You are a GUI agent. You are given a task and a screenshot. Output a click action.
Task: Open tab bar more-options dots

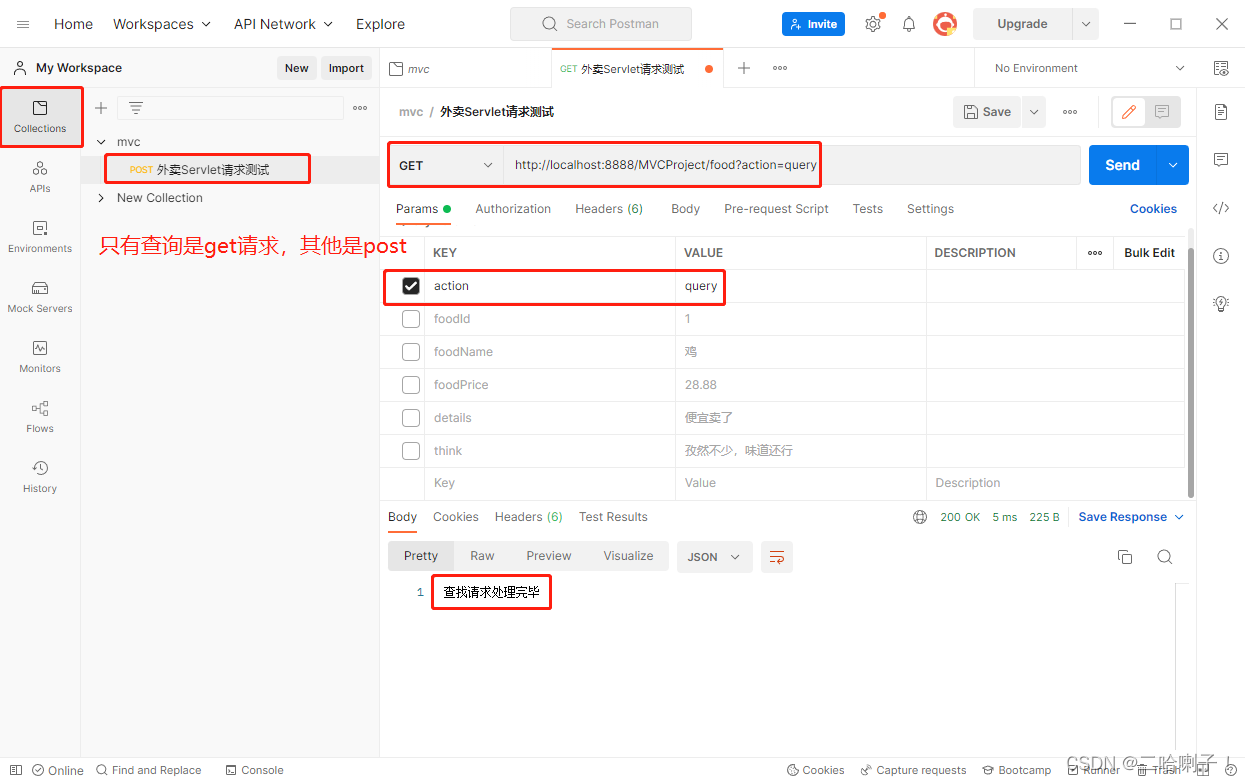tap(780, 68)
